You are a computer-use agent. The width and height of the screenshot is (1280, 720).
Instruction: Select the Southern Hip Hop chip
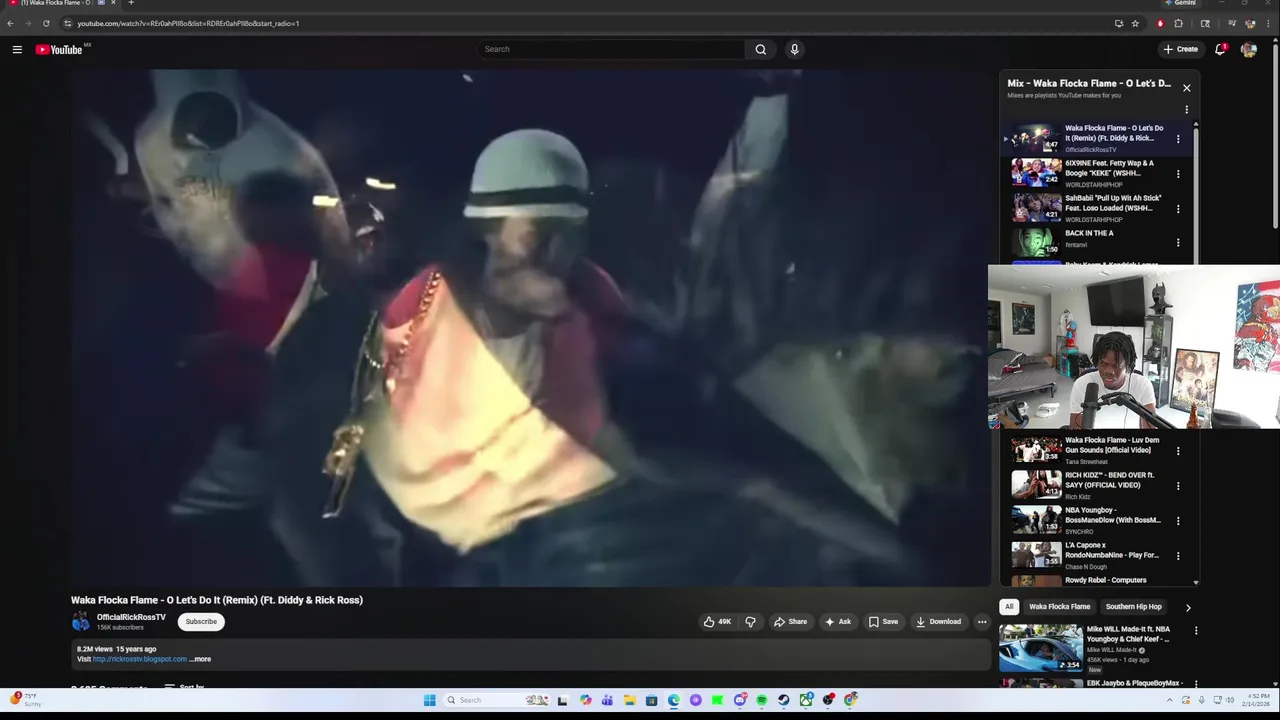click(1133, 607)
